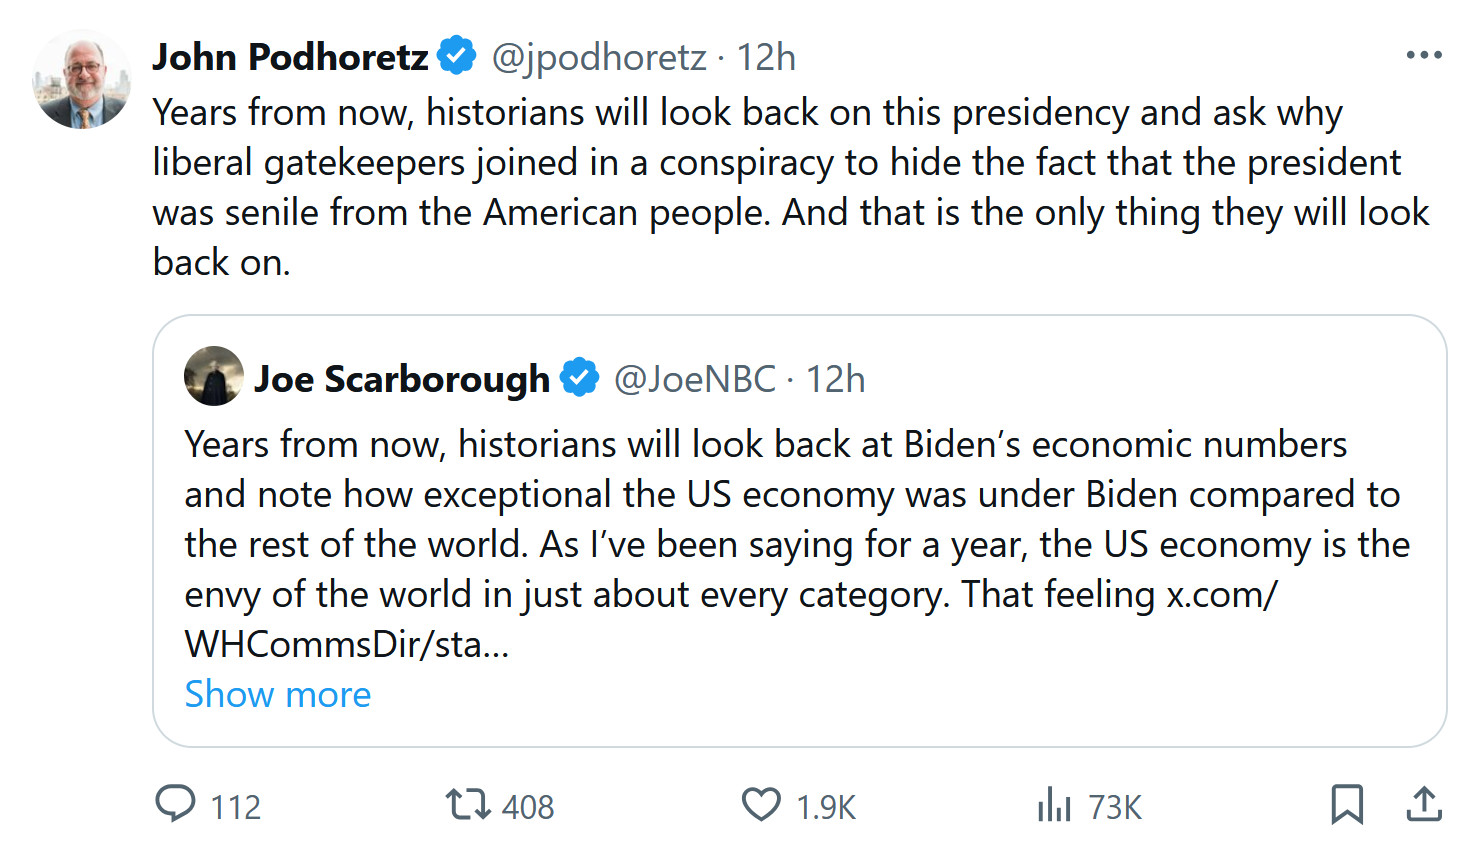1481x850 pixels.
Task: Visit the @jpodhoretz handle link
Action: (599, 57)
